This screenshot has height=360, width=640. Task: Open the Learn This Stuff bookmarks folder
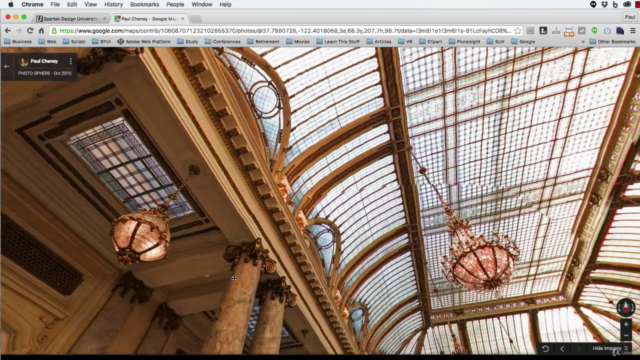(x=338, y=42)
